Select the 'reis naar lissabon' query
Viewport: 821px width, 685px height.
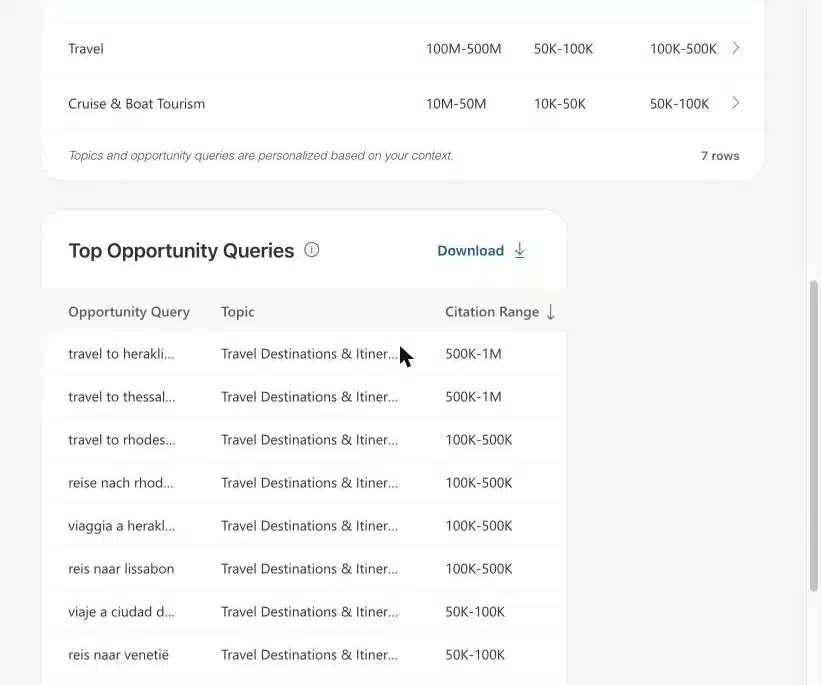click(x=121, y=569)
